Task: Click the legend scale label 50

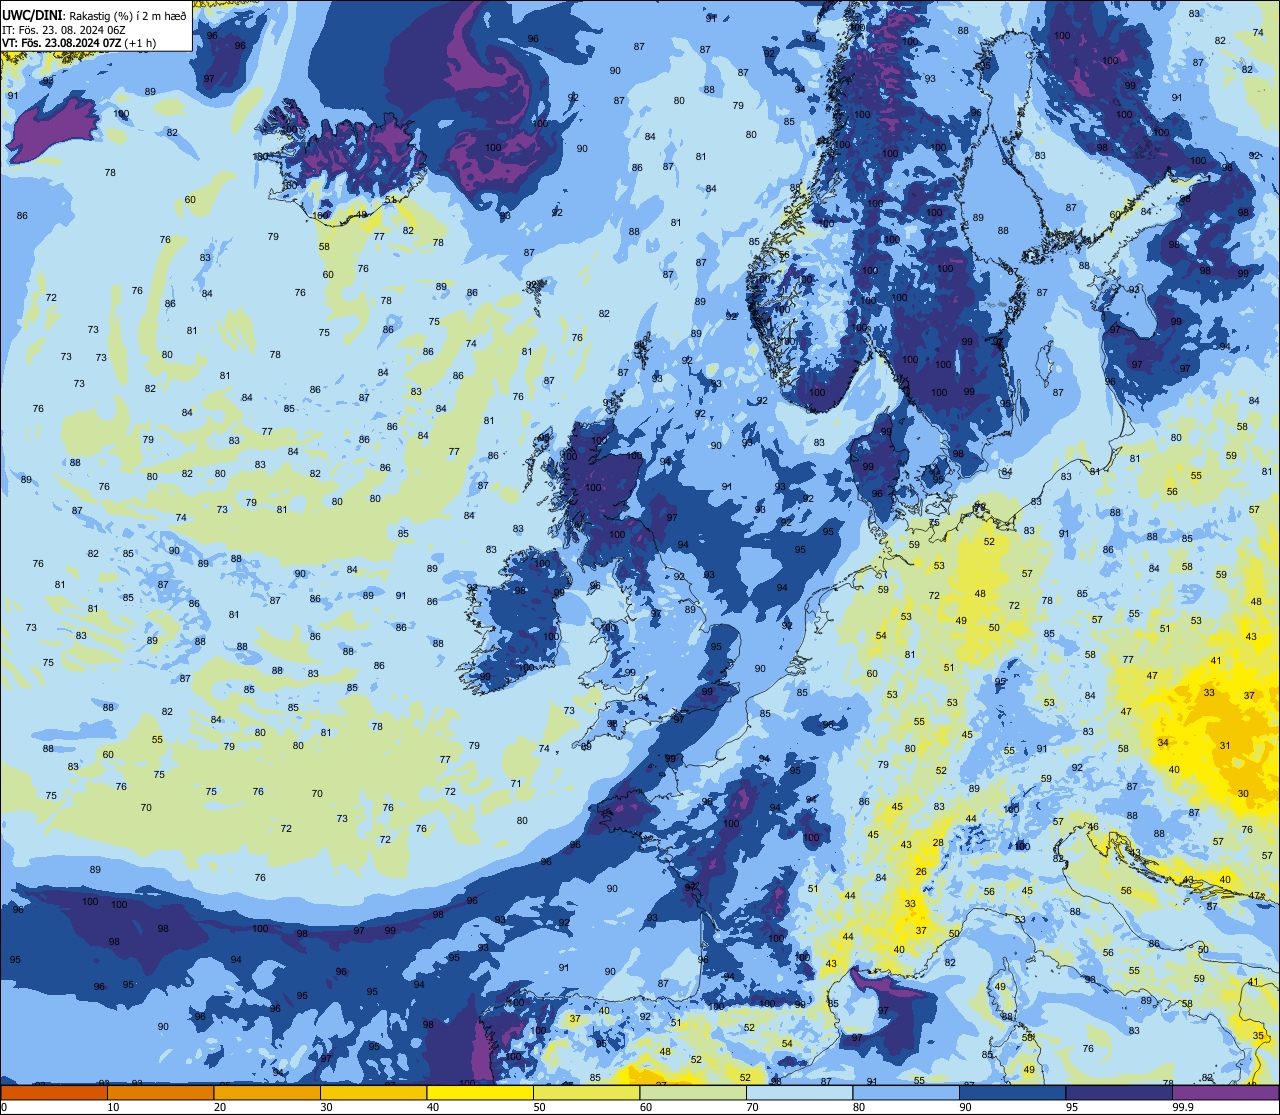Action: (539, 1107)
